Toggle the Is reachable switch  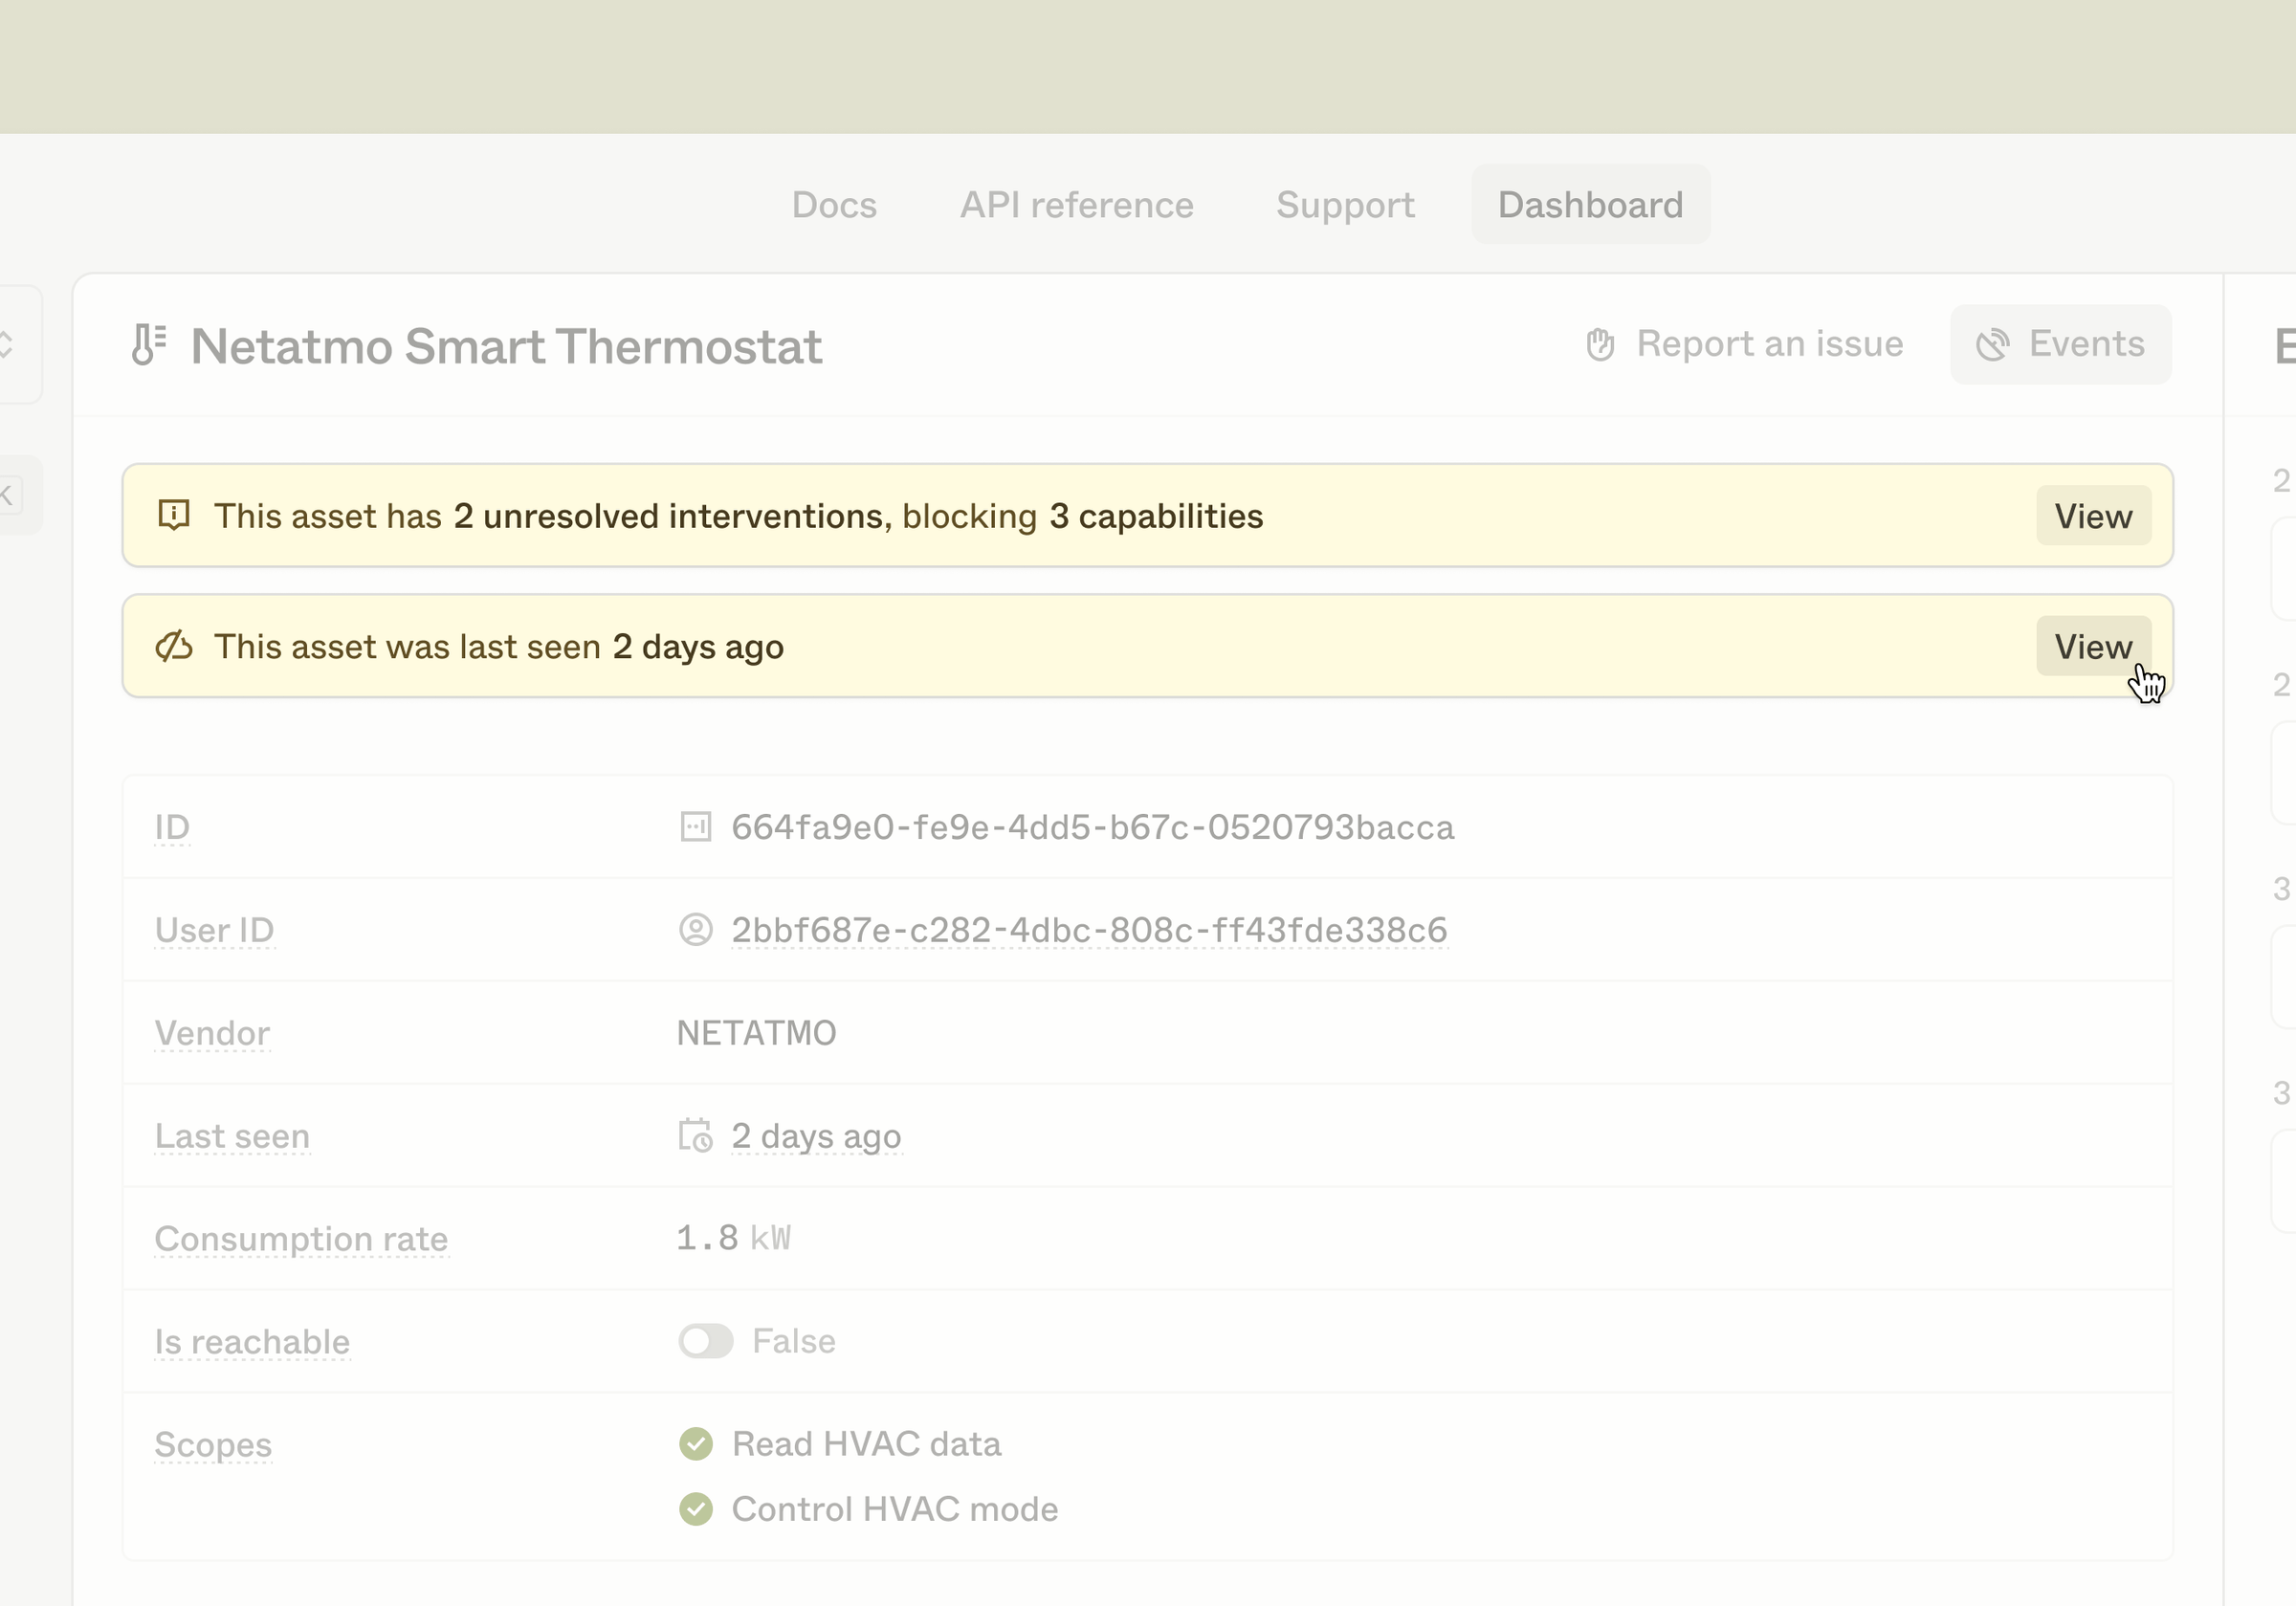tap(705, 1341)
